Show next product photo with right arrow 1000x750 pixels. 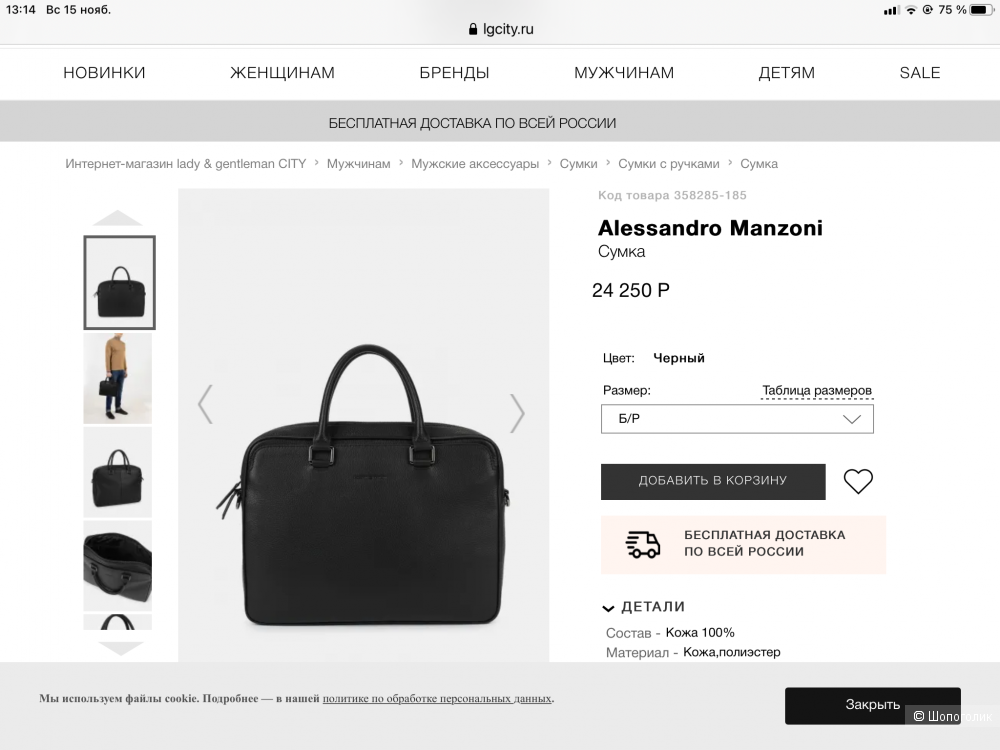(517, 413)
